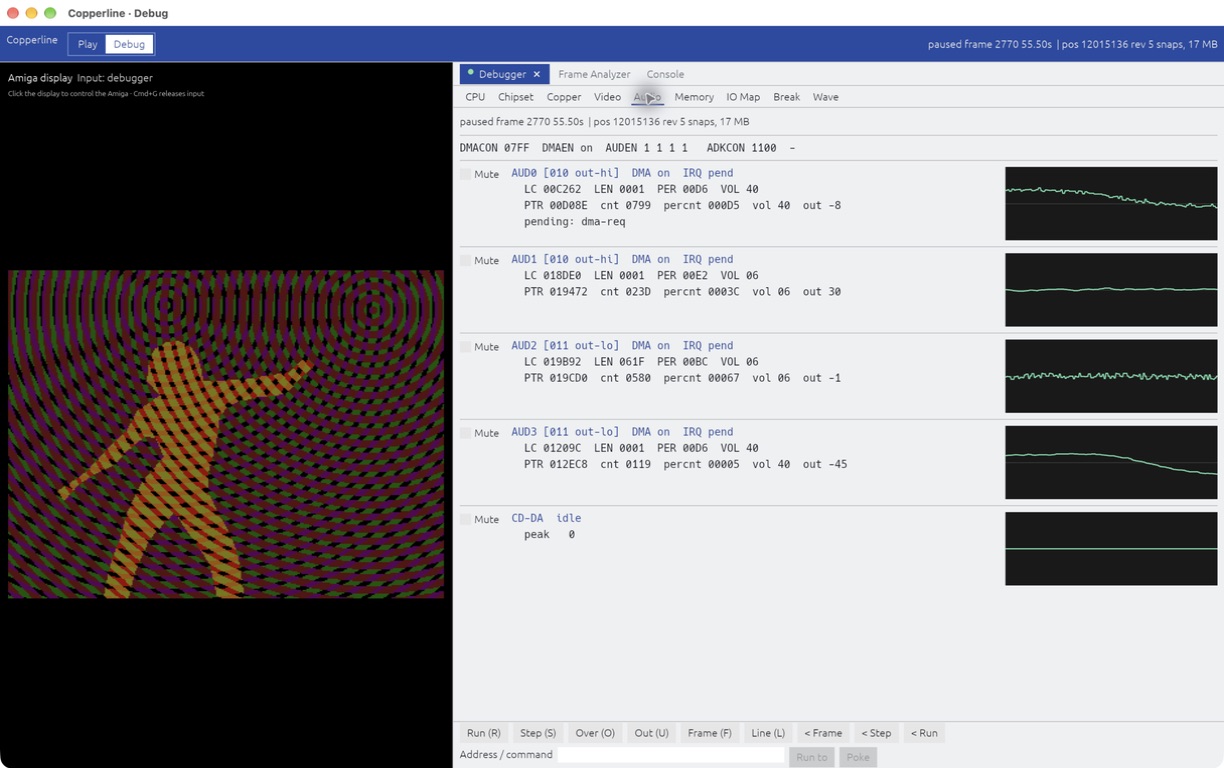Open the Wave sub-tab
Screen dimensions: 1224x768
point(826,97)
